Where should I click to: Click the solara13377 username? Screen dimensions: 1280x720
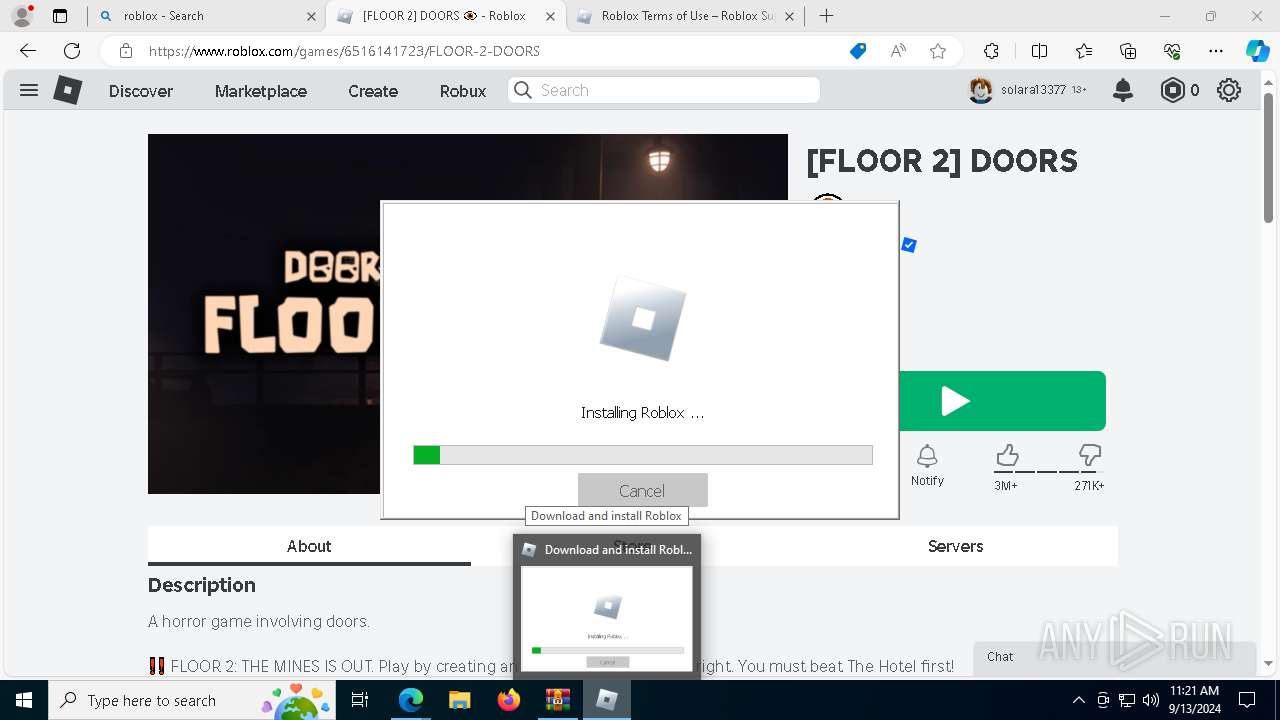tap(1034, 90)
